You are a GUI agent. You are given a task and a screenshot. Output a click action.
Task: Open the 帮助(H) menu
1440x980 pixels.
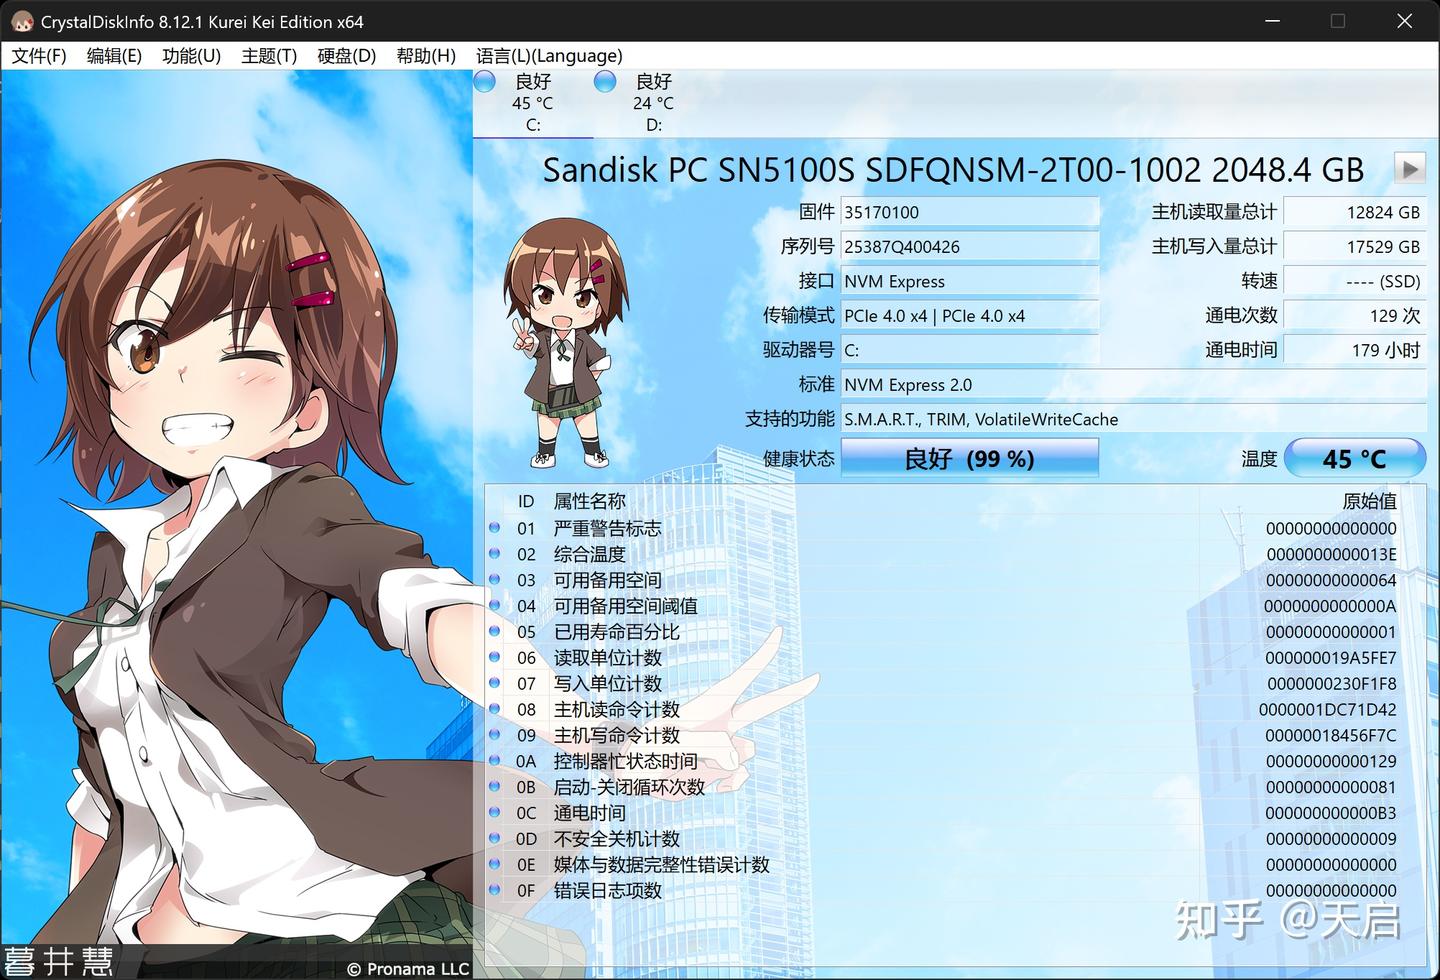(x=426, y=56)
